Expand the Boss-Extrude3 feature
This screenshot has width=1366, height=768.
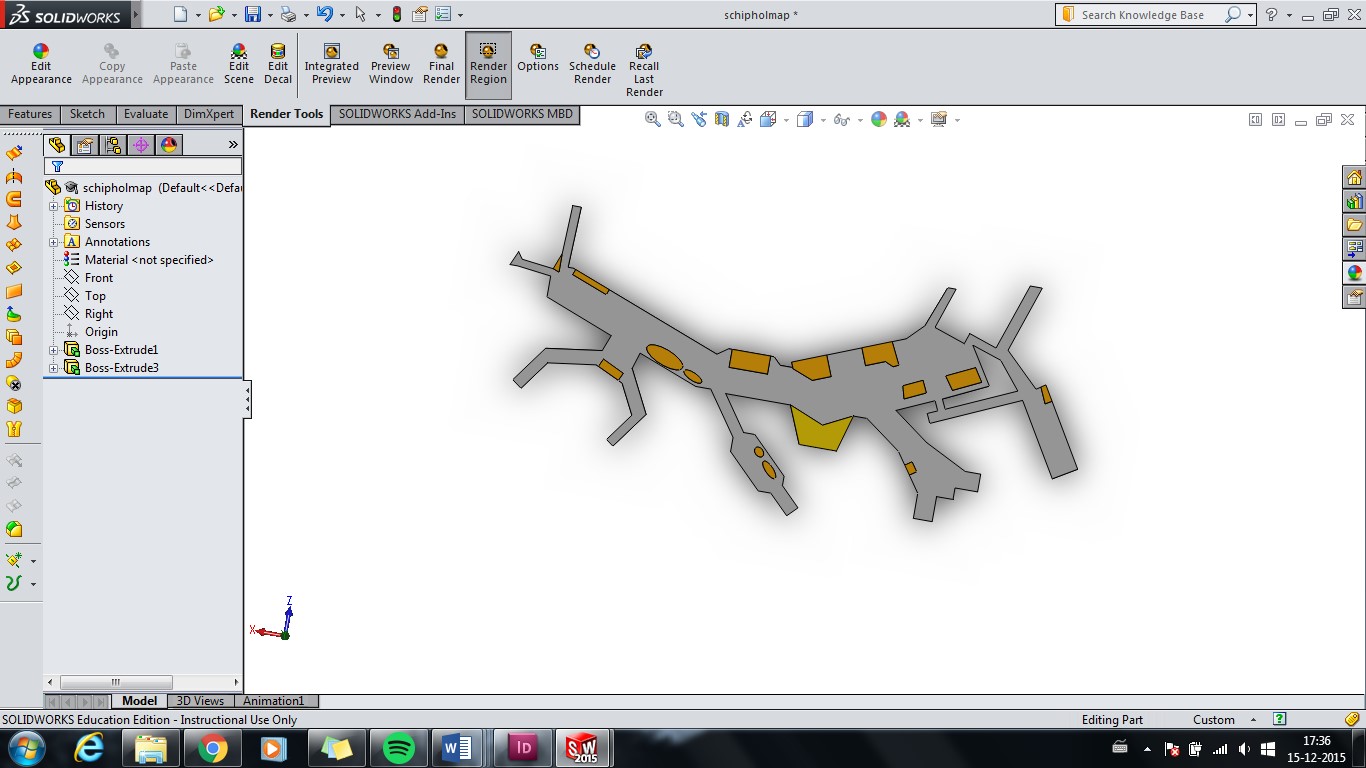54,368
